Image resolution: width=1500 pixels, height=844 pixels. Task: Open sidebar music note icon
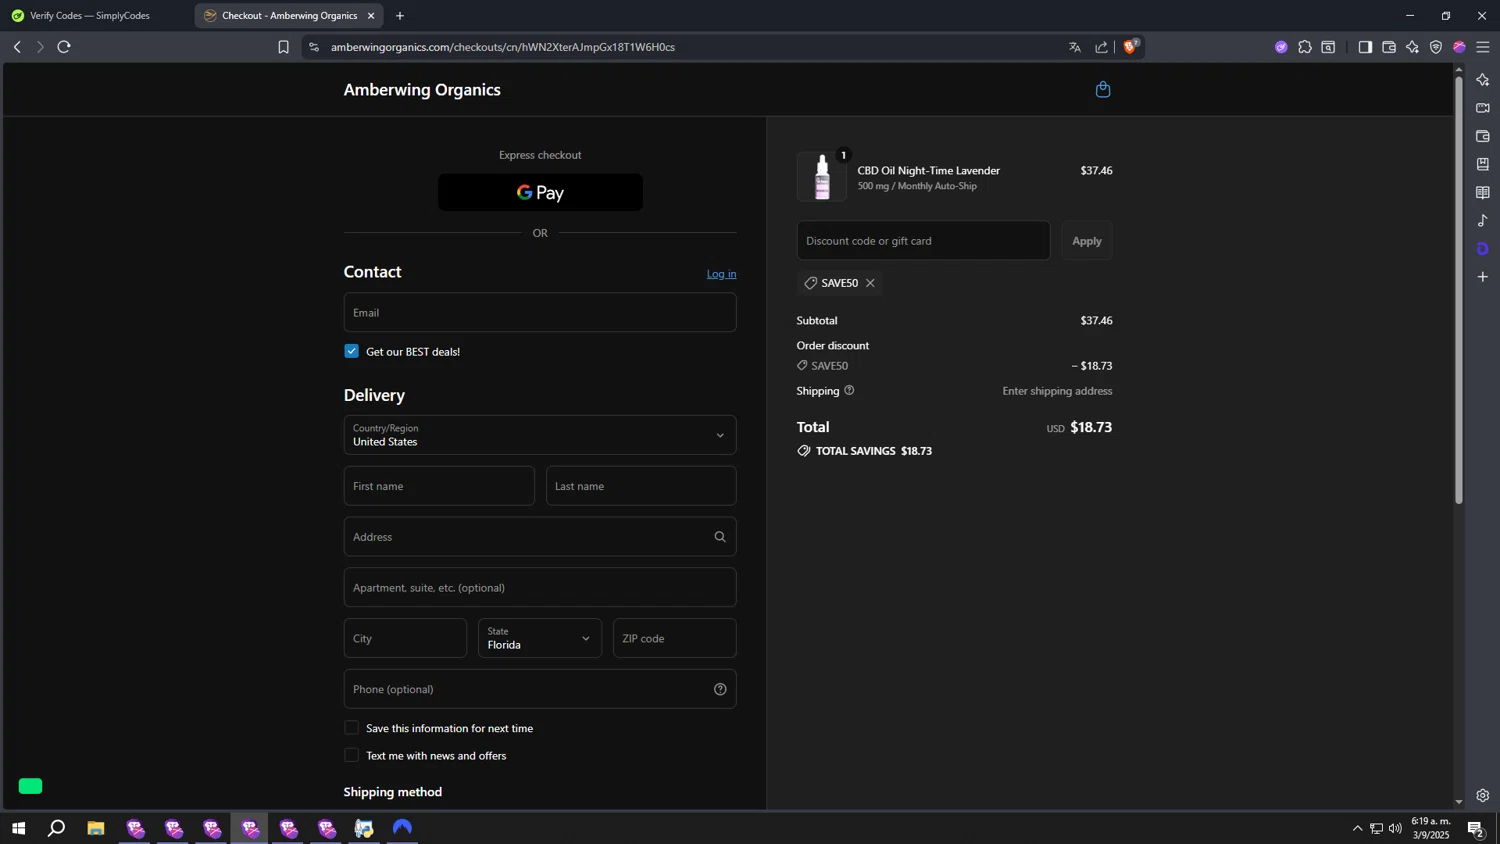tap(1483, 220)
